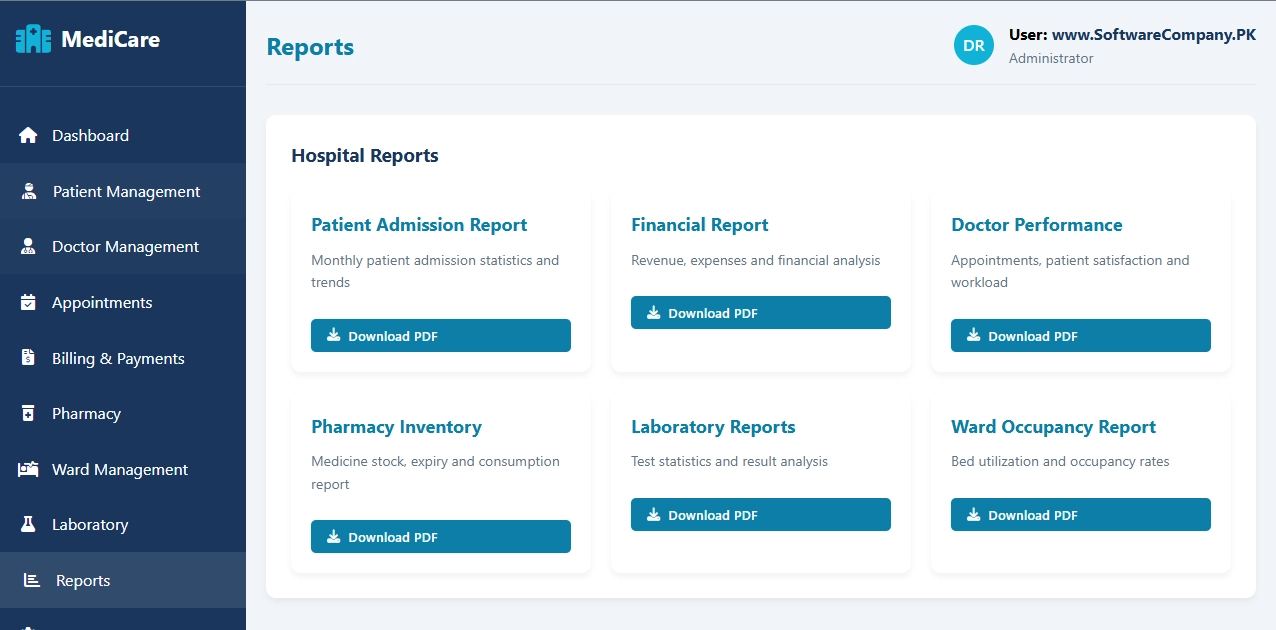
Task: Download the Patient Admission Report PDF
Action: point(440,336)
